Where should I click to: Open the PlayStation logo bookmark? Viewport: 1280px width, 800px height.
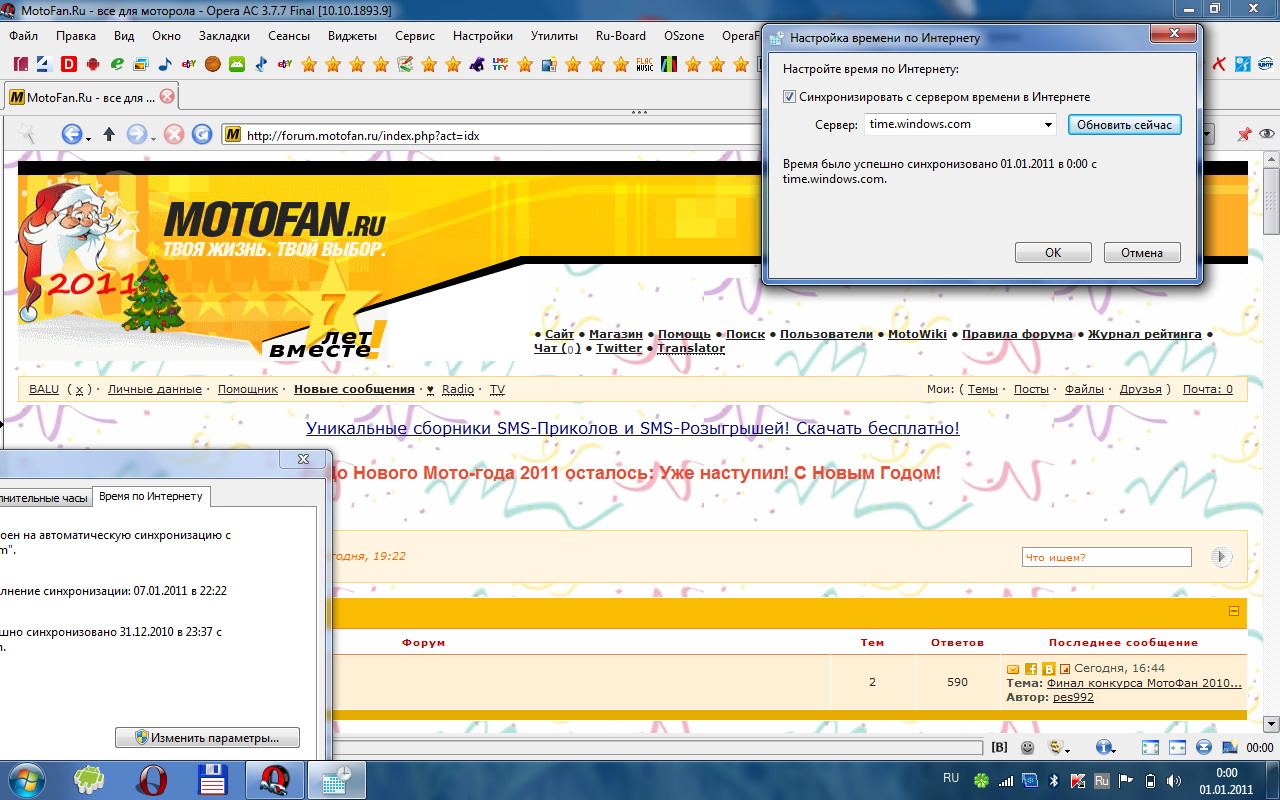coord(261,64)
